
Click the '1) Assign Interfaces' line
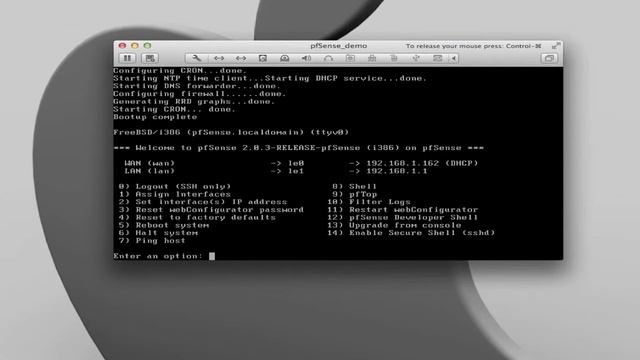click(x=175, y=194)
